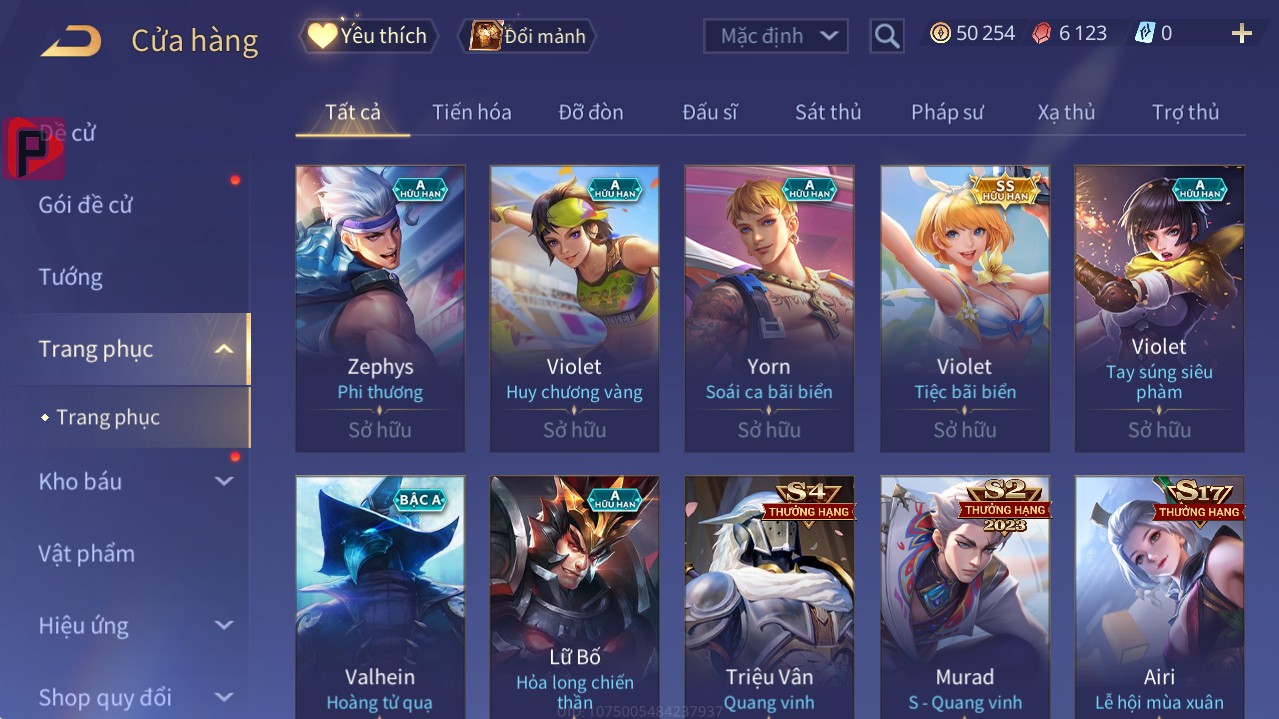Select the Yorn Soái ca bãi biển skin card
Viewport: 1279px width, 719px height.
point(769,309)
